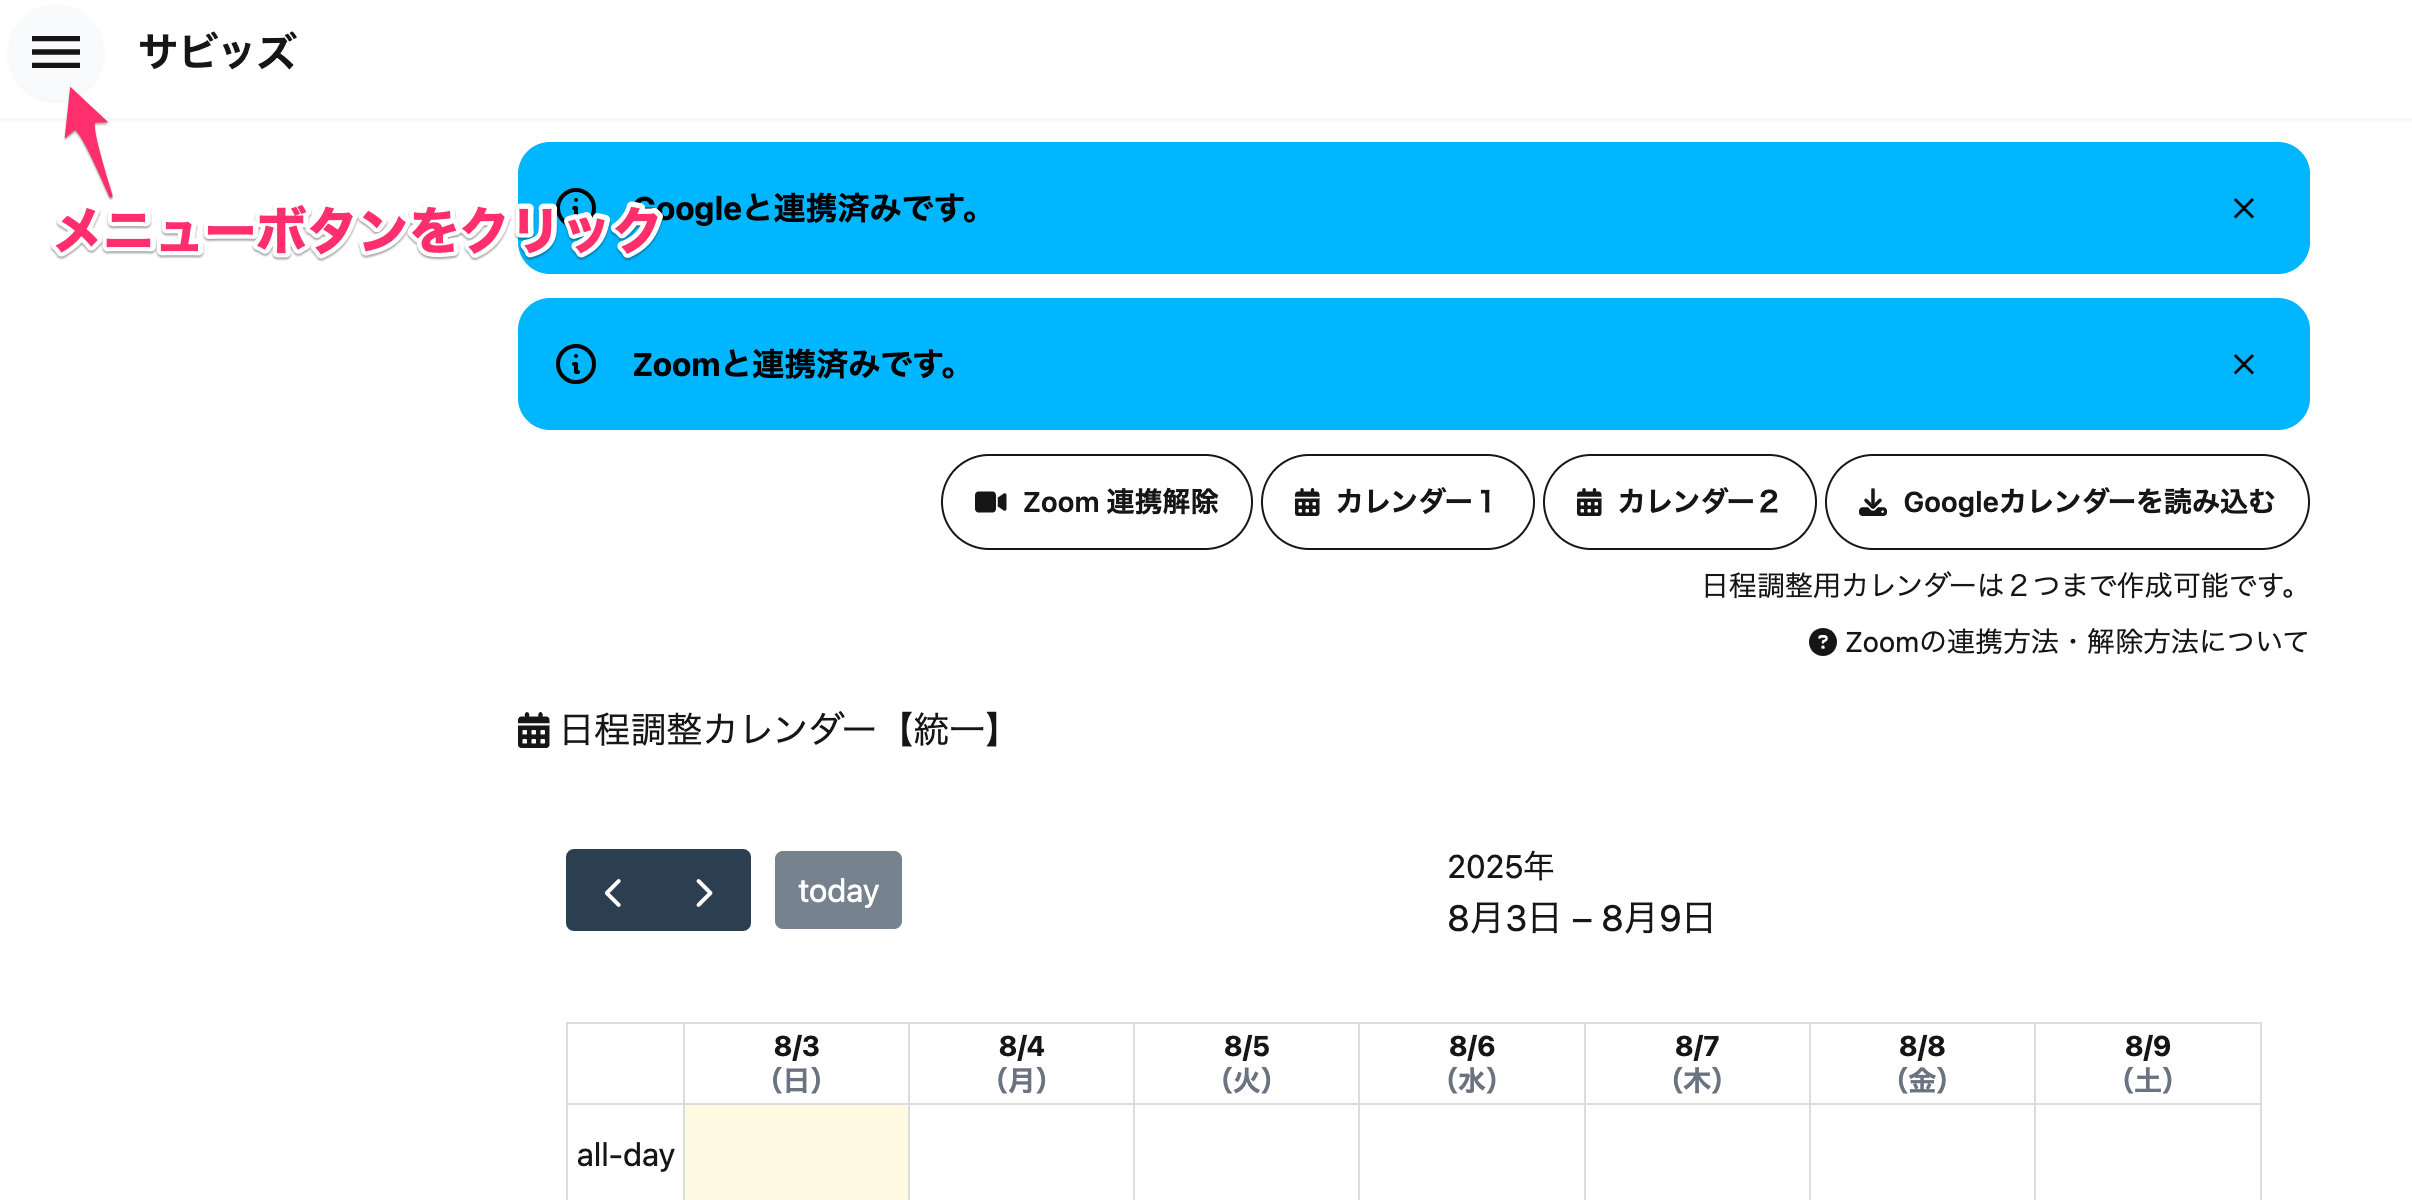Open カレンダー1

(x=1397, y=502)
